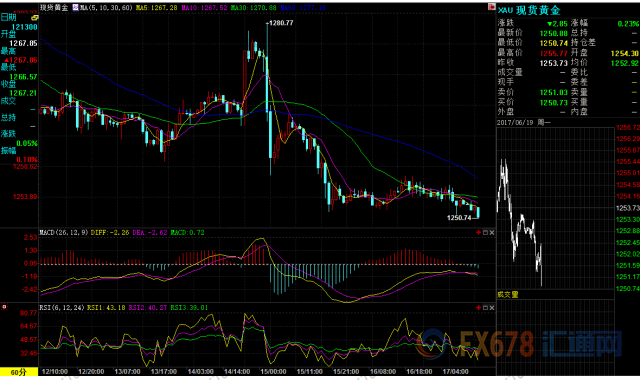Image resolution: width=640 pixels, height=380 pixels.
Task: Click the 1280.77 high price marker
Action: (x=280, y=23)
